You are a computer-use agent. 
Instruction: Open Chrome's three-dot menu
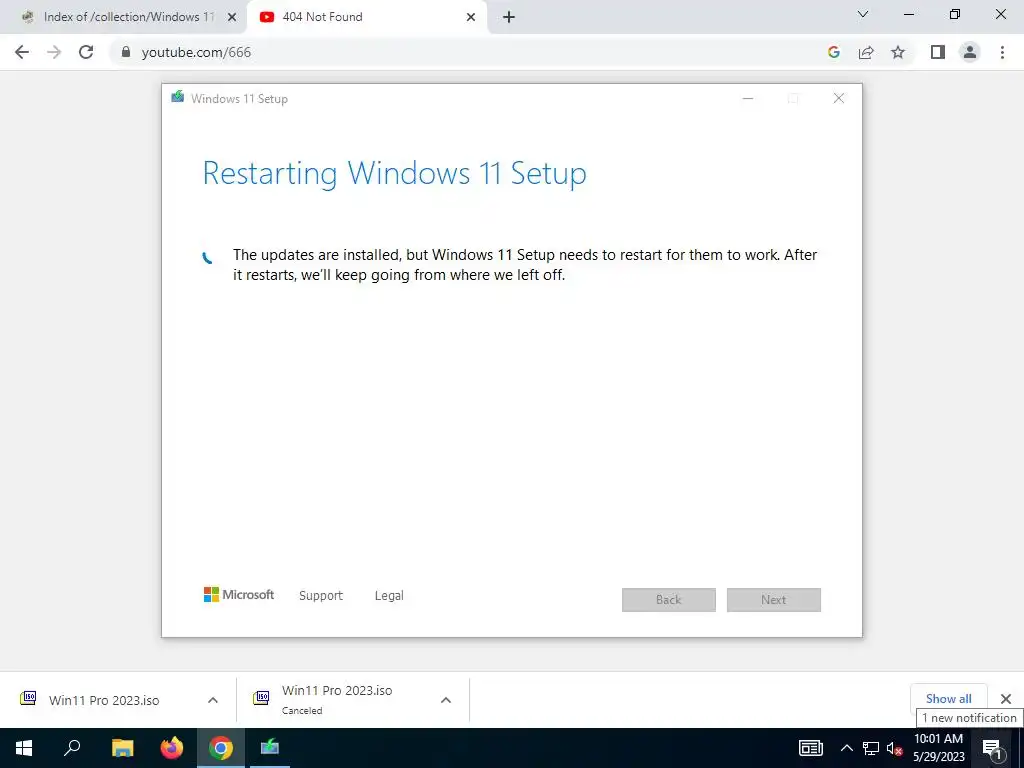1002,52
